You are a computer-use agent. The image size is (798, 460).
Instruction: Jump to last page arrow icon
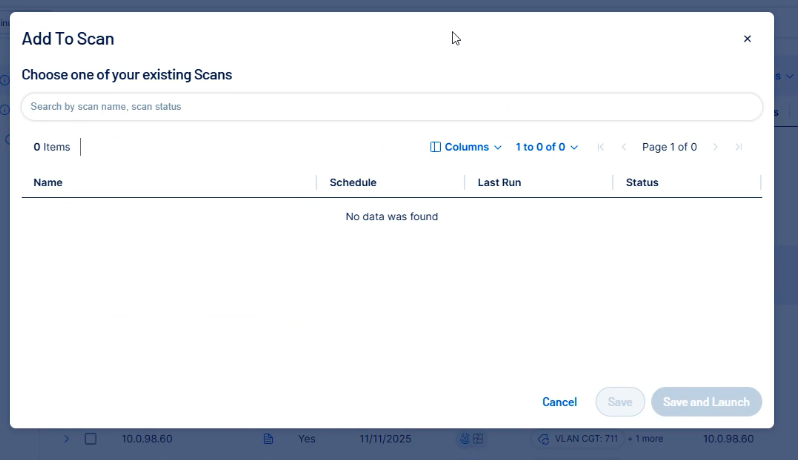click(x=739, y=147)
